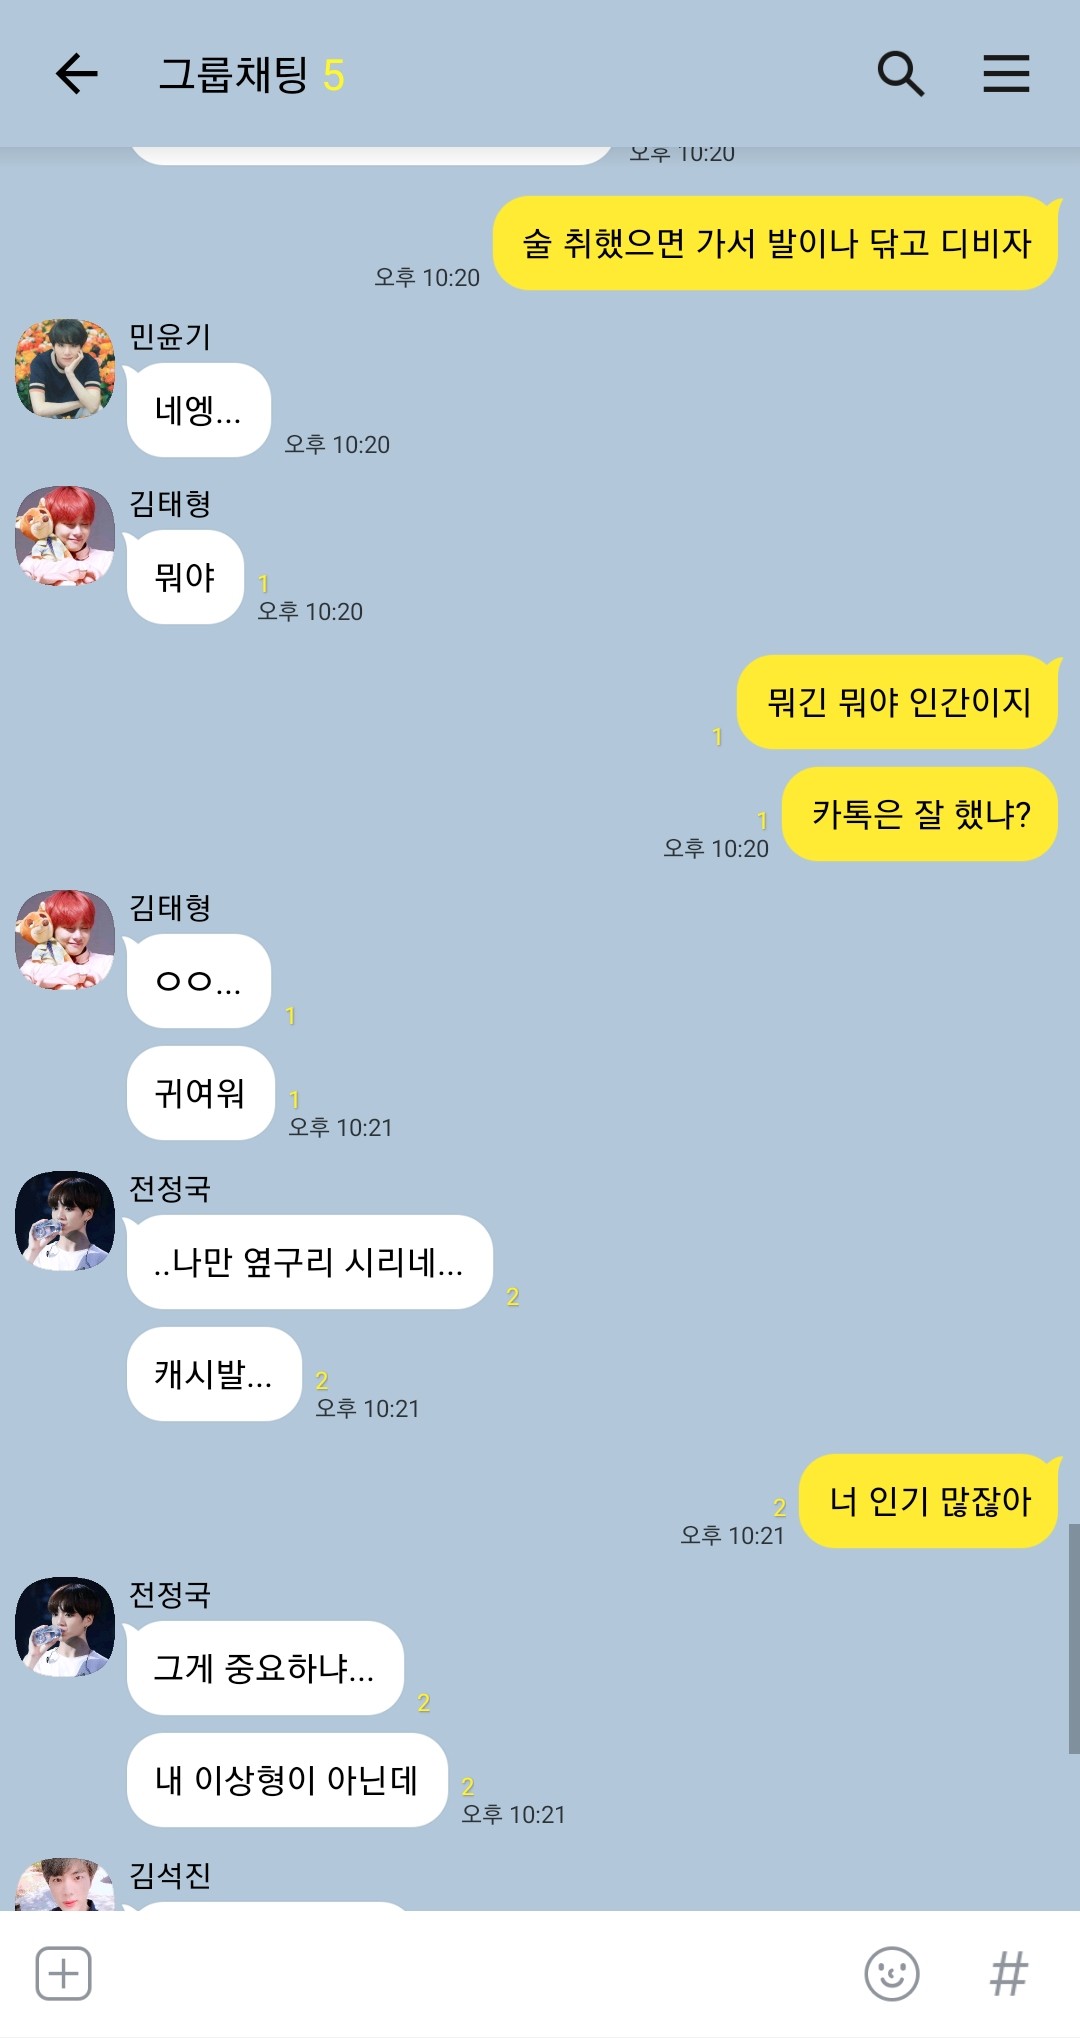This screenshot has height=2038, width=1080.
Task: Click the chat scrollbar handle
Action: click(x=1074, y=1638)
